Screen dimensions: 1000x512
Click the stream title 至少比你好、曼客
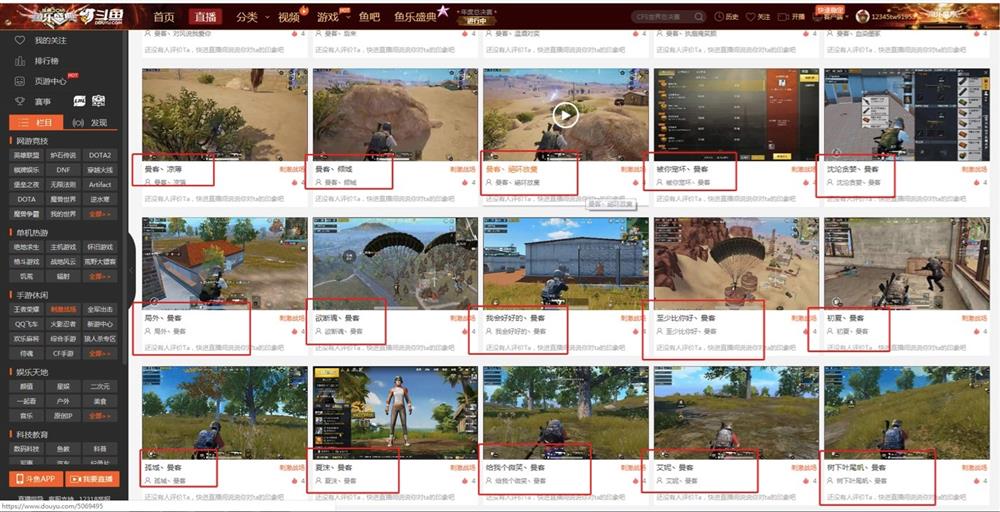[686, 318]
